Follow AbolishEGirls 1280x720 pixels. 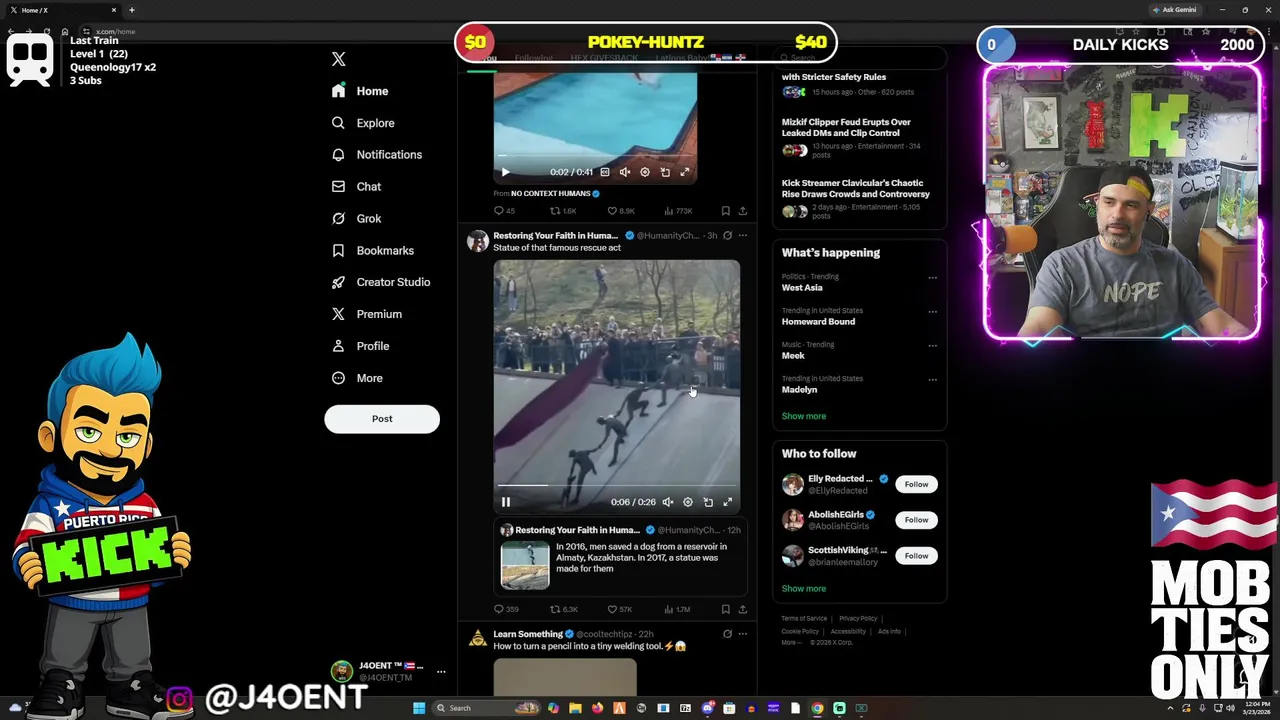(x=916, y=520)
